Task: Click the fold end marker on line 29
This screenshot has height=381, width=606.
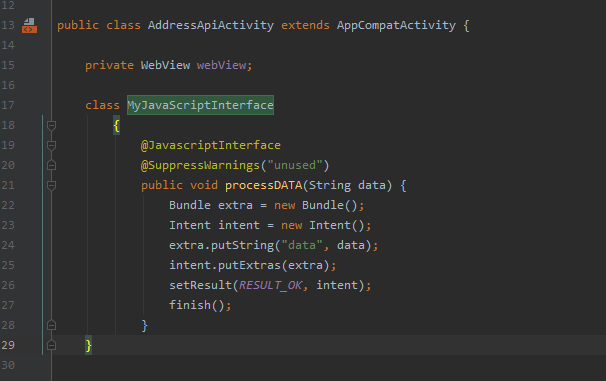Action: coord(51,345)
